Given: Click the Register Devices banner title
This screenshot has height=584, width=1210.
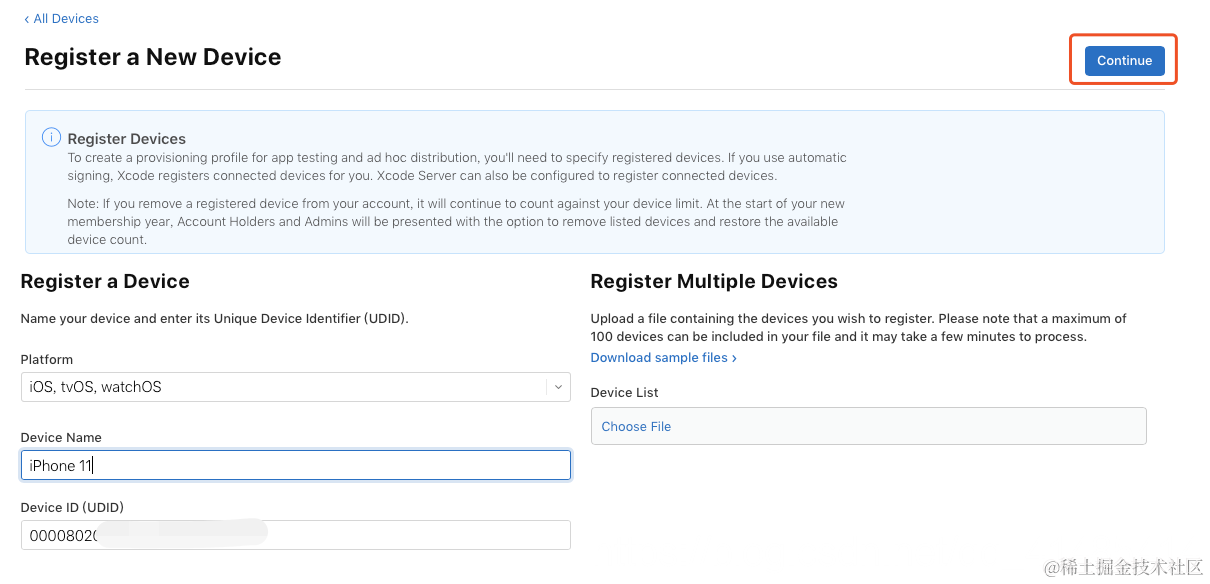Looking at the screenshot, I should pyautogui.click(x=127, y=139).
